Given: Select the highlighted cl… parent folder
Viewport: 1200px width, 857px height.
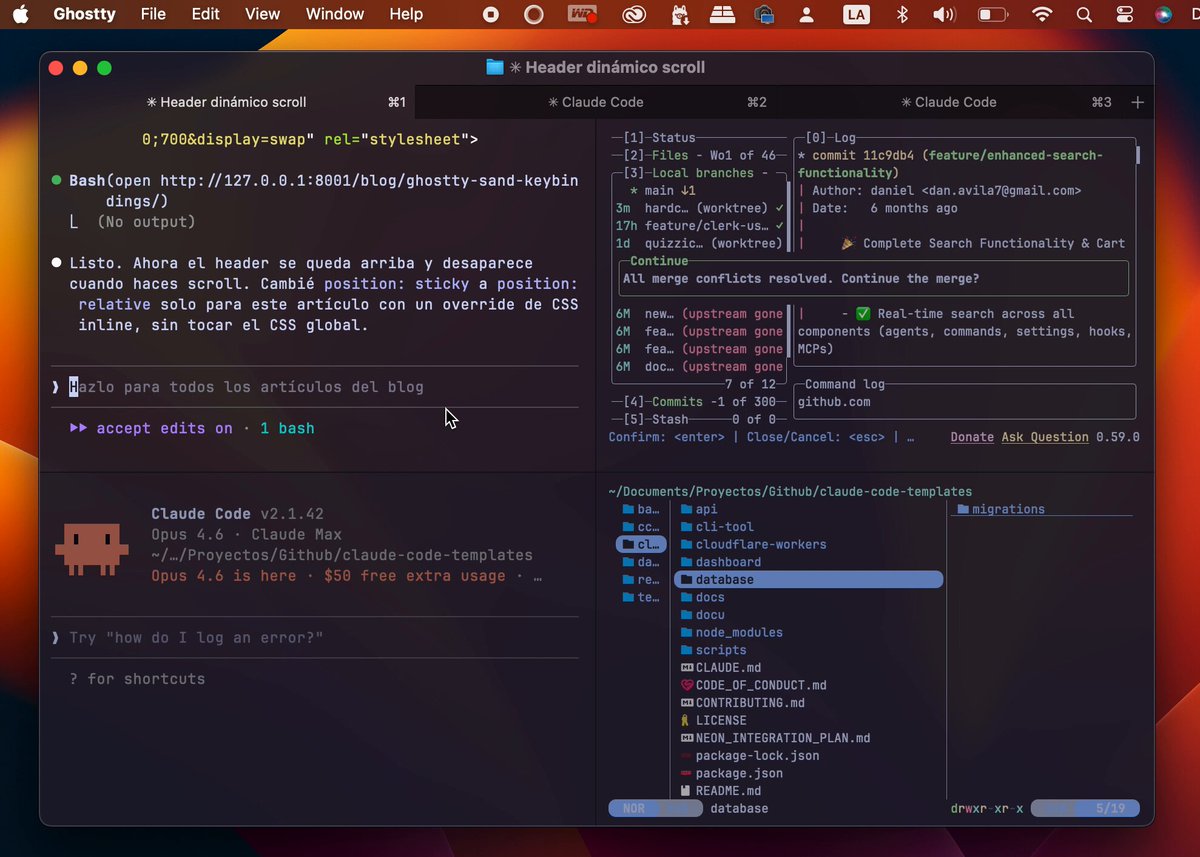Looking at the screenshot, I should (x=640, y=544).
